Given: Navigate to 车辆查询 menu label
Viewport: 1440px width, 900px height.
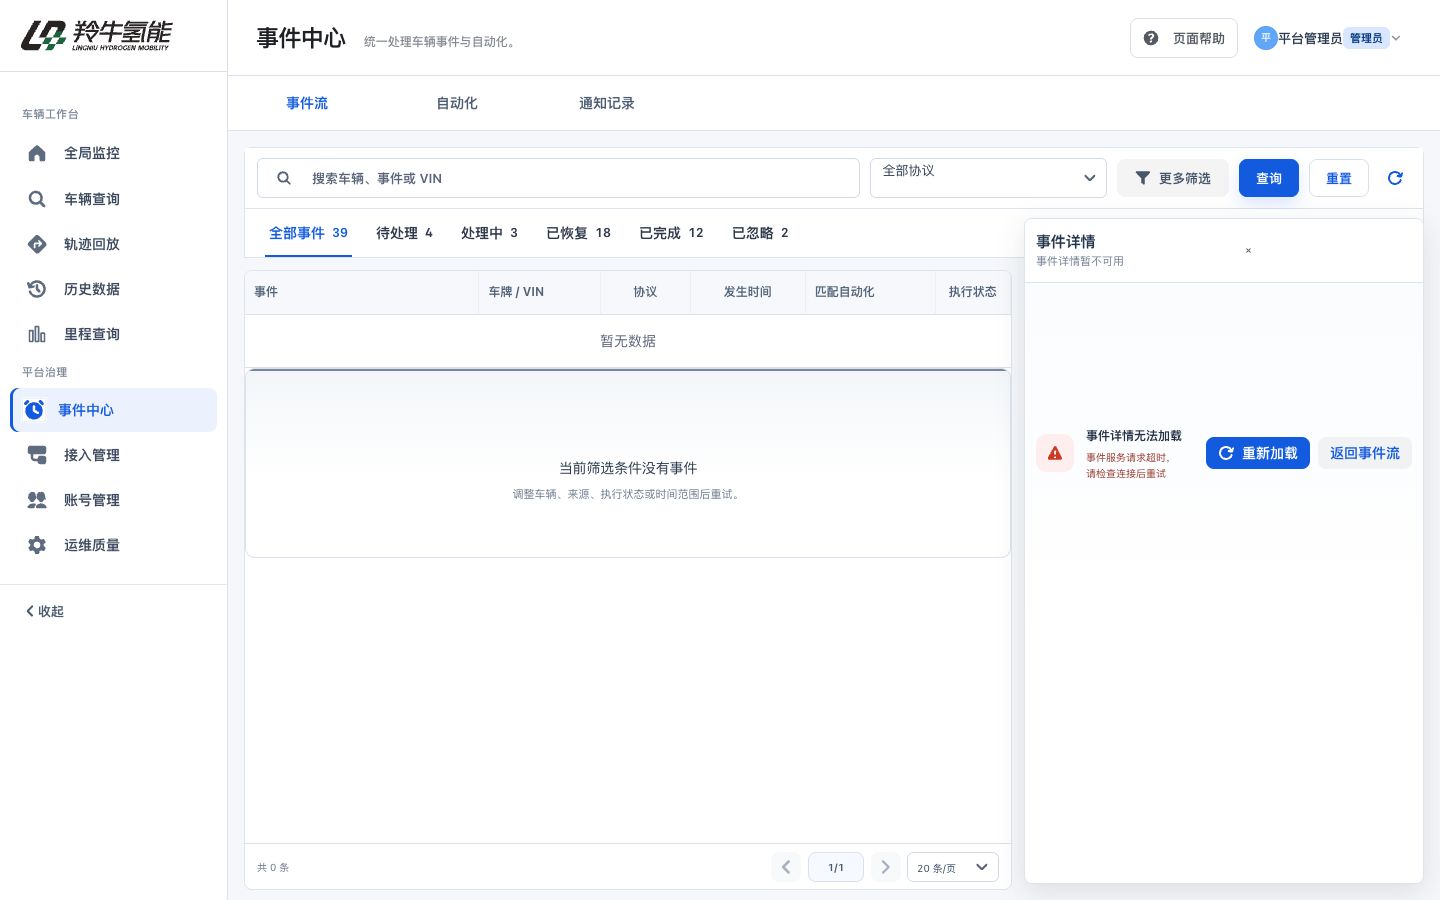Looking at the screenshot, I should 92,199.
